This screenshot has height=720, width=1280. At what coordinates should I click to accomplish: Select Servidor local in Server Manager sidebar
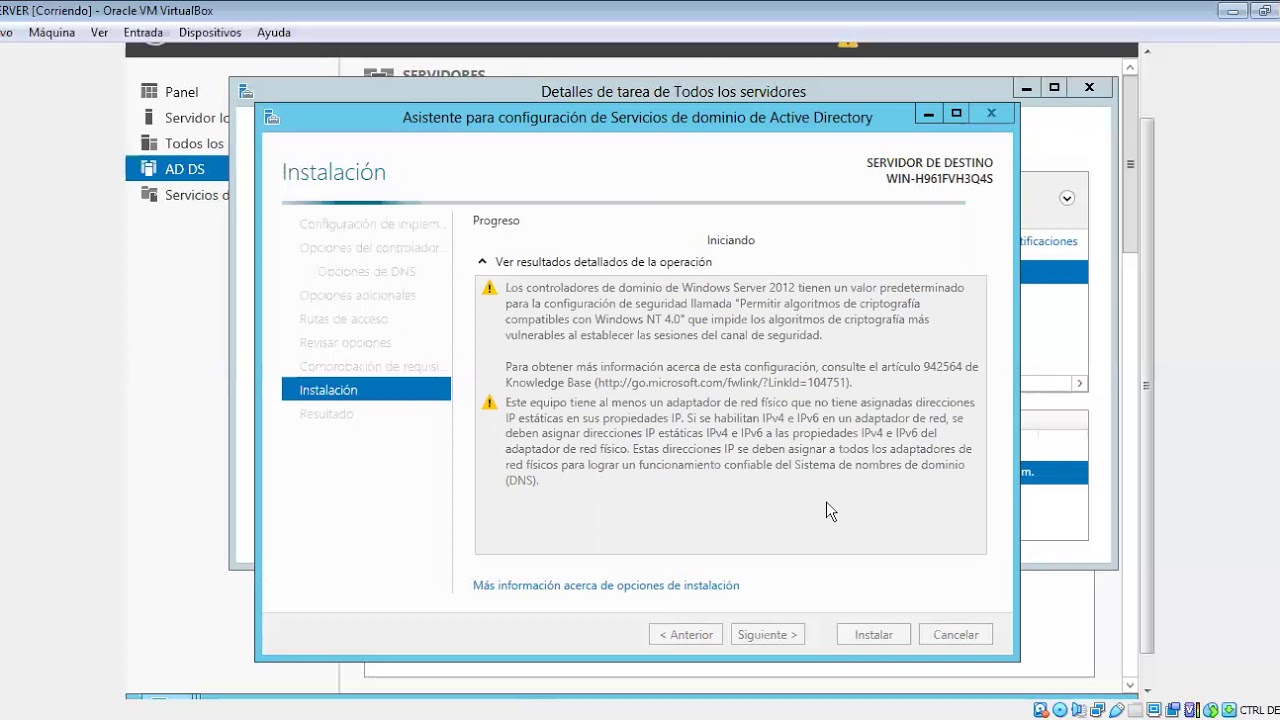pos(196,118)
